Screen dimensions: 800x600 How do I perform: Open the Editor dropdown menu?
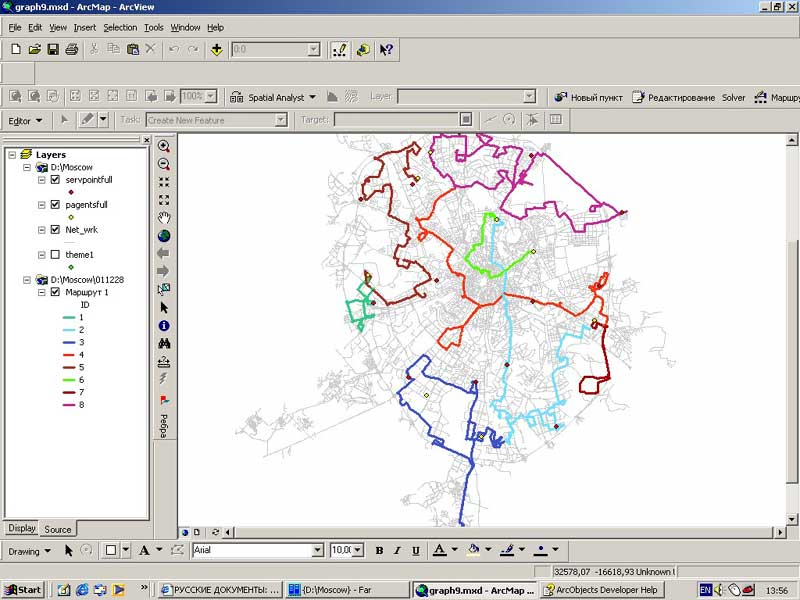click(25, 121)
